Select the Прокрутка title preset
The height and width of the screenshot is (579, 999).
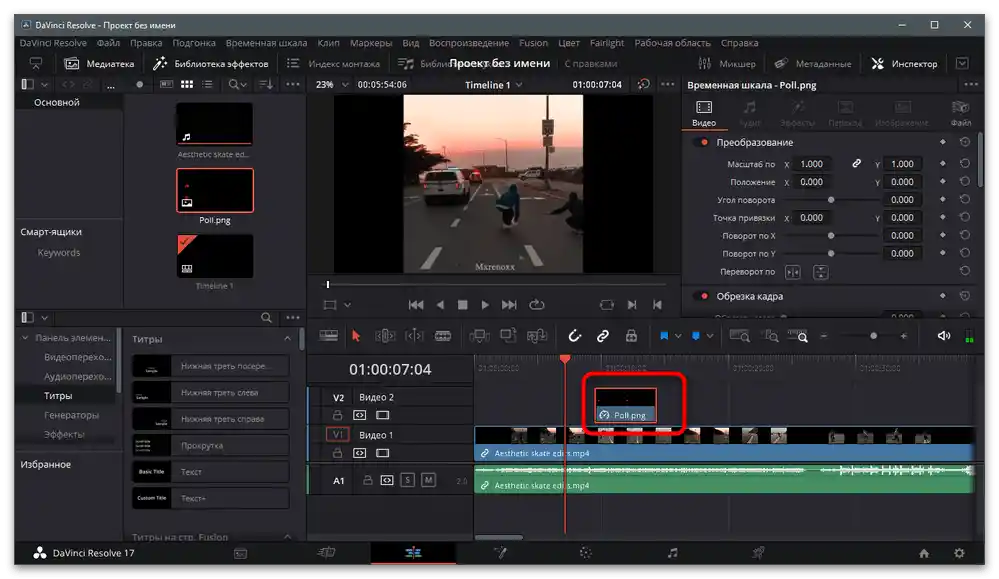211,445
